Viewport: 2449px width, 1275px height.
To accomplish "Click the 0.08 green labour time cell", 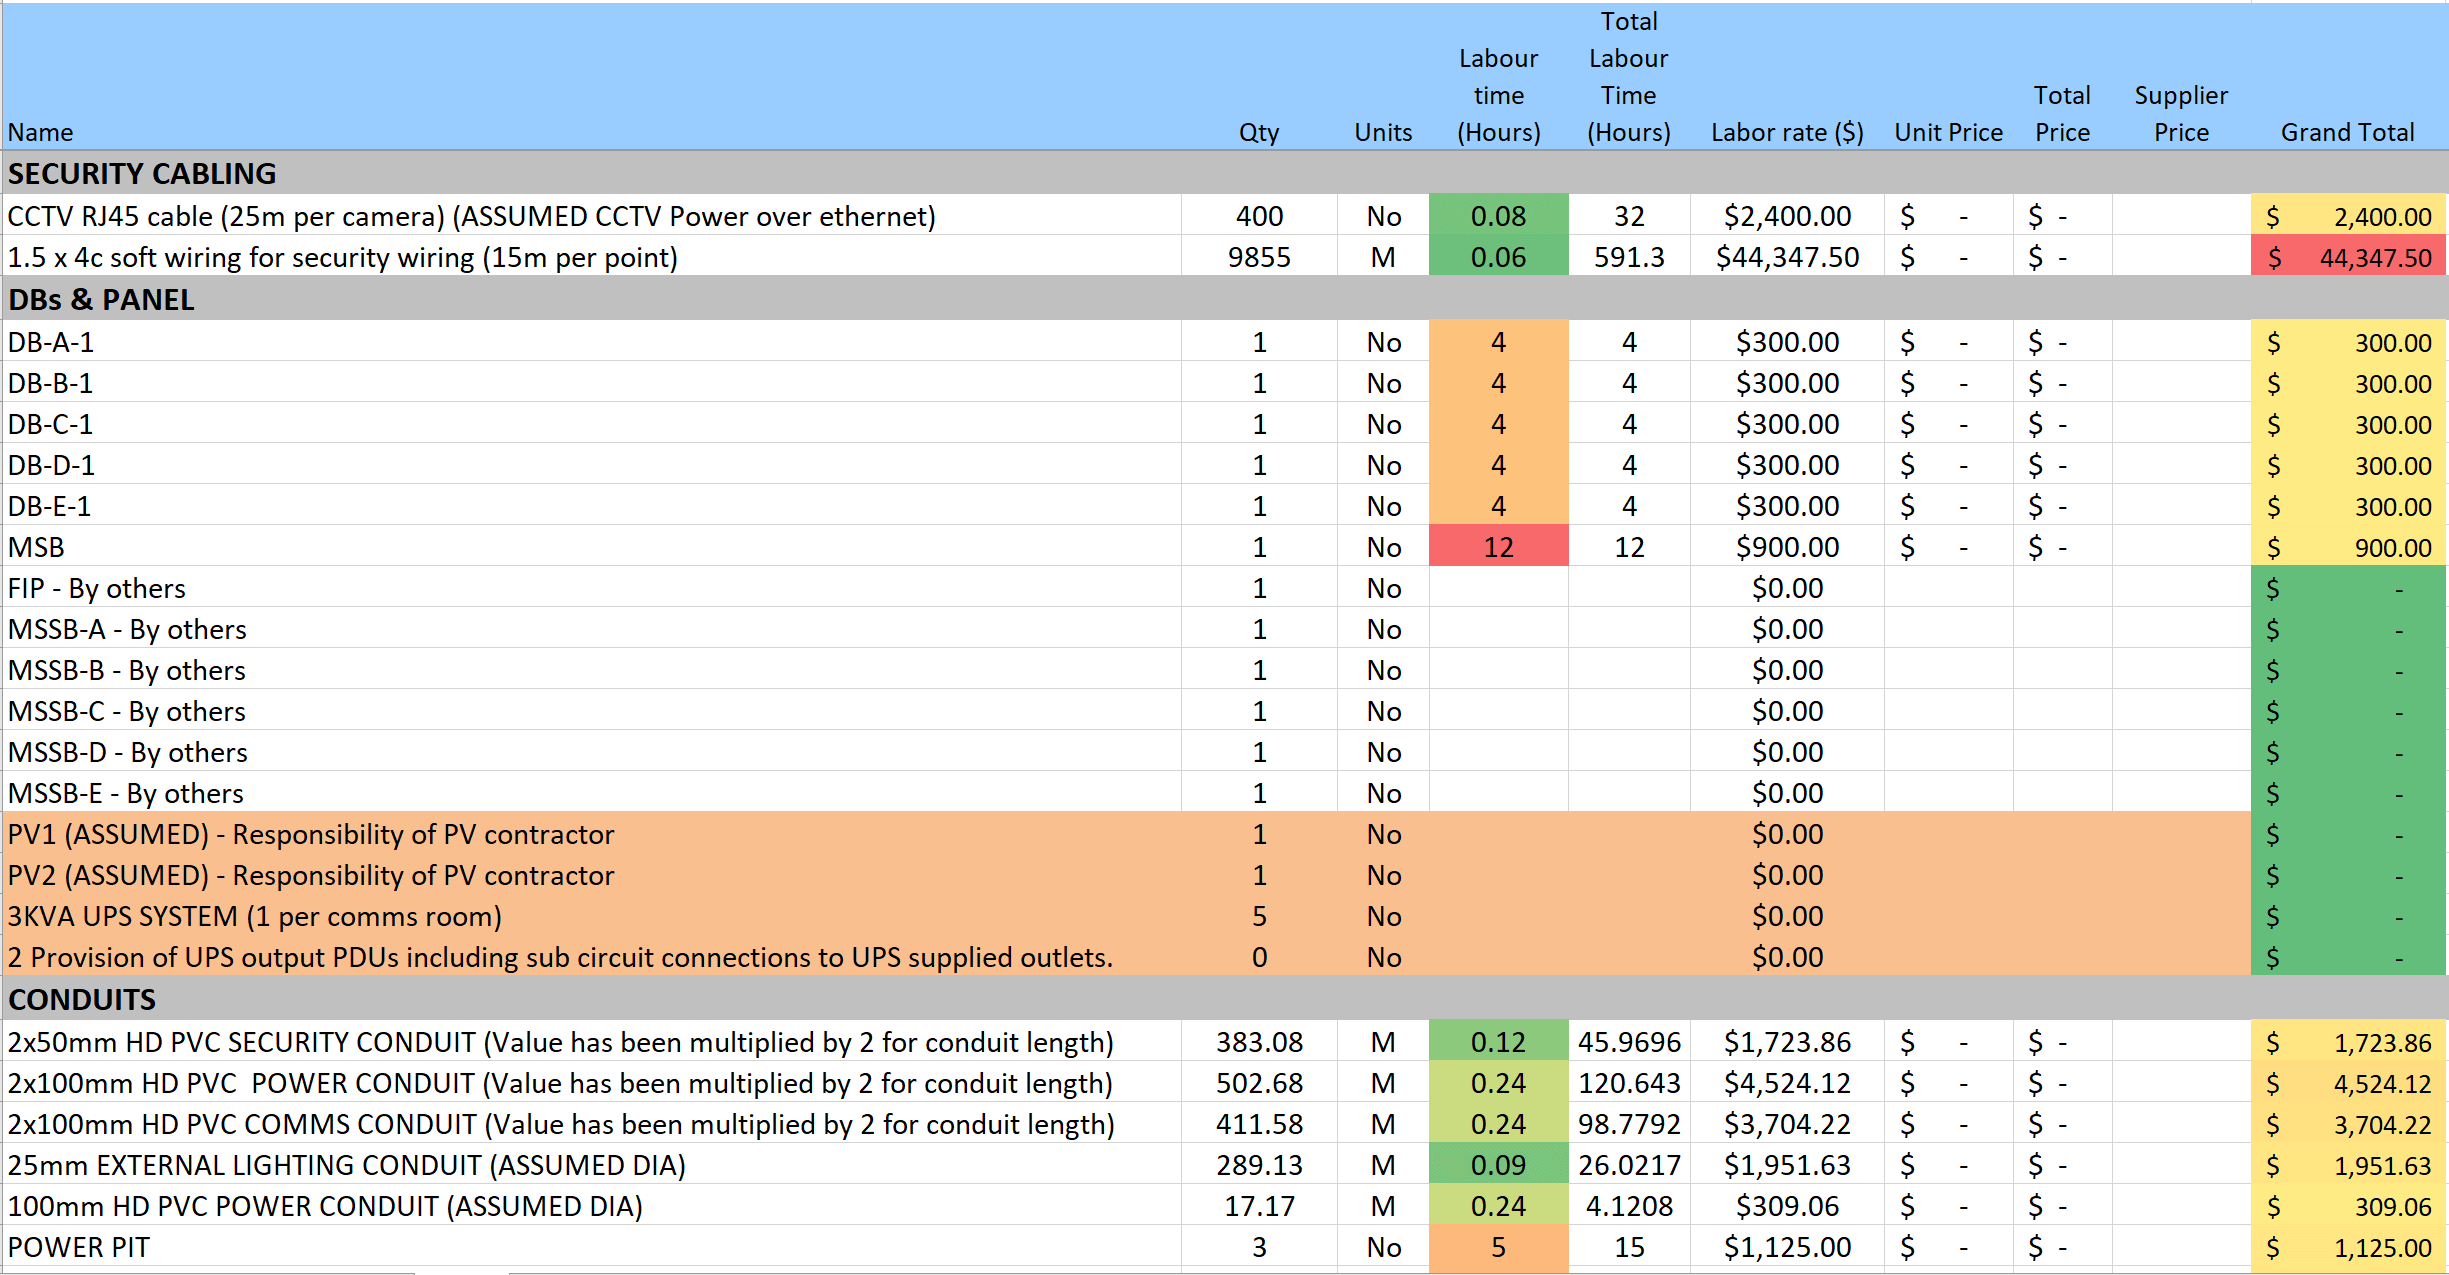I will (1497, 216).
